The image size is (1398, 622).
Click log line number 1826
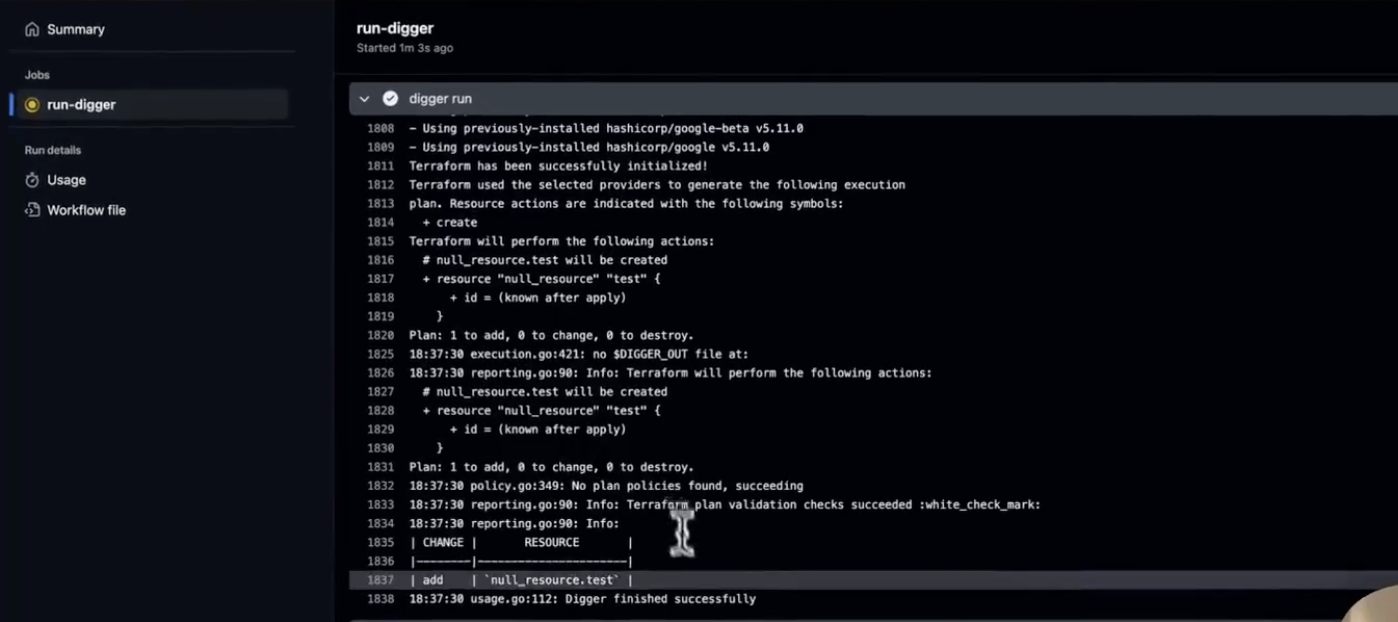pyautogui.click(x=380, y=373)
